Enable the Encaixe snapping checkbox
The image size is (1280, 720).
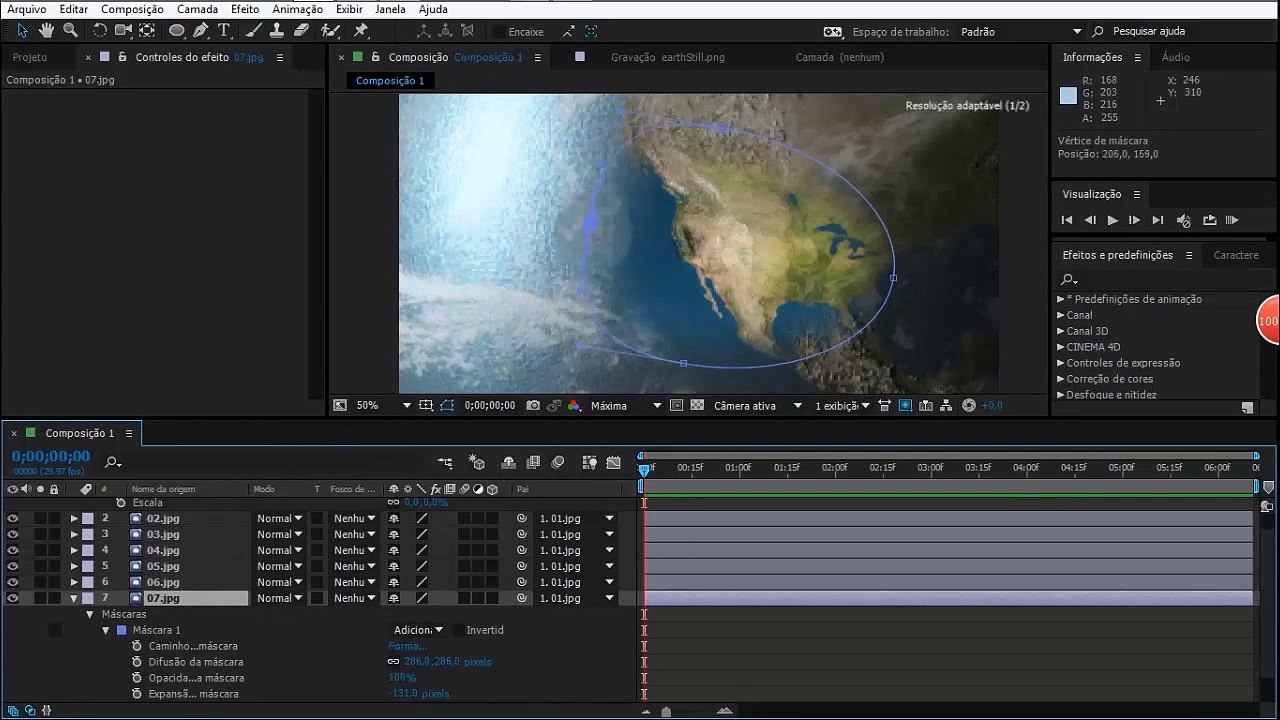(499, 32)
